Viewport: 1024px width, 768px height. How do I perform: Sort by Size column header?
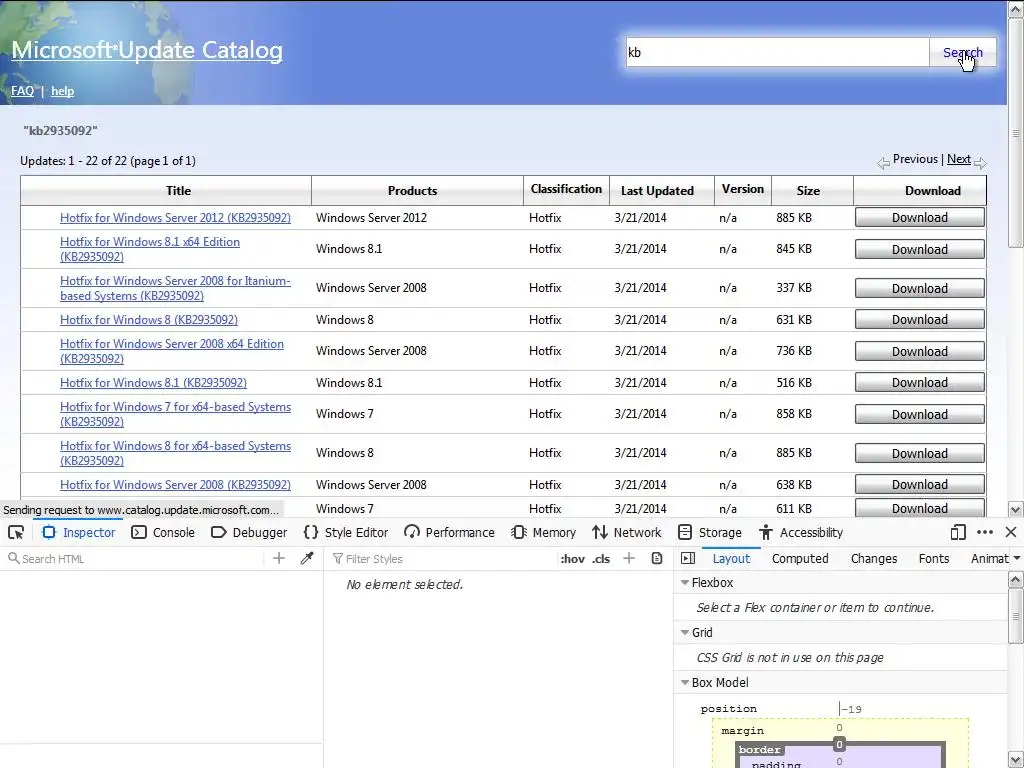pyautogui.click(x=808, y=191)
